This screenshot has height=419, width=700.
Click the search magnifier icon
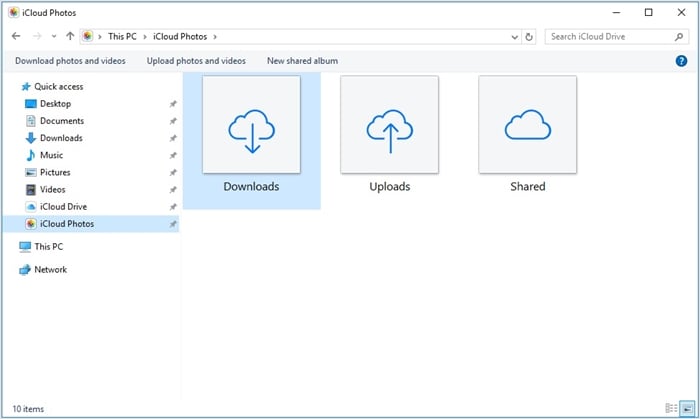679,37
